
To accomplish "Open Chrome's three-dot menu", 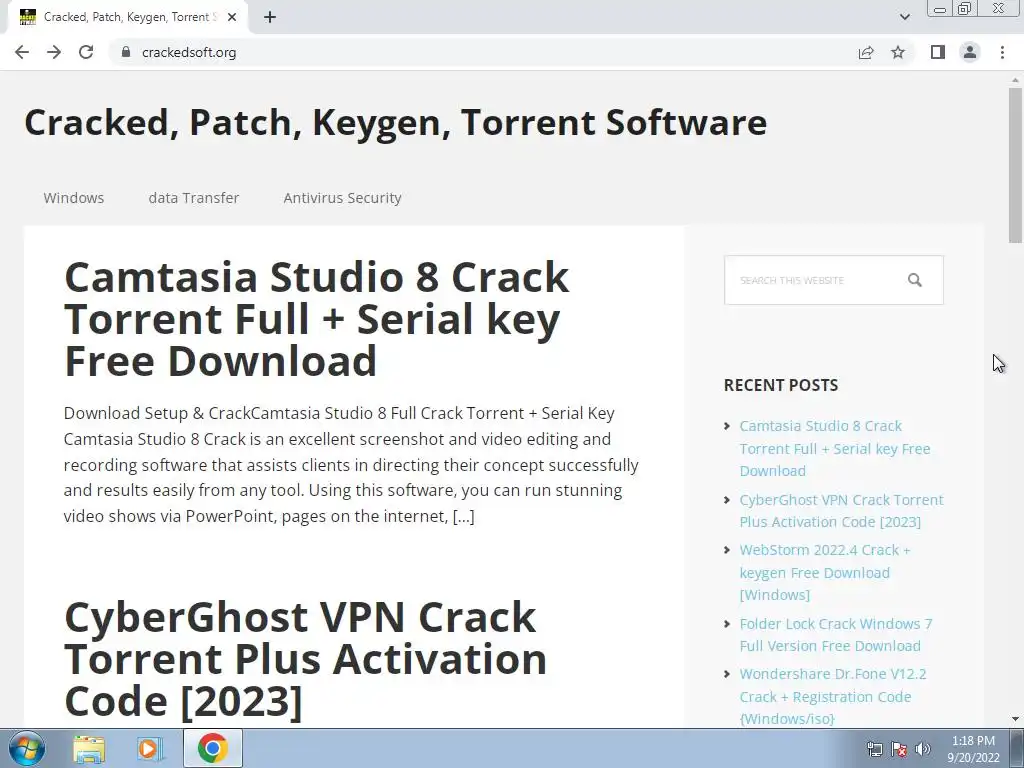I will coord(1002,52).
